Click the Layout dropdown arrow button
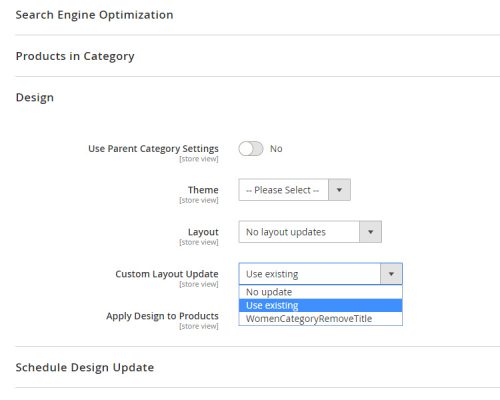Image resolution: width=500 pixels, height=400 pixels. coord(370,232)
